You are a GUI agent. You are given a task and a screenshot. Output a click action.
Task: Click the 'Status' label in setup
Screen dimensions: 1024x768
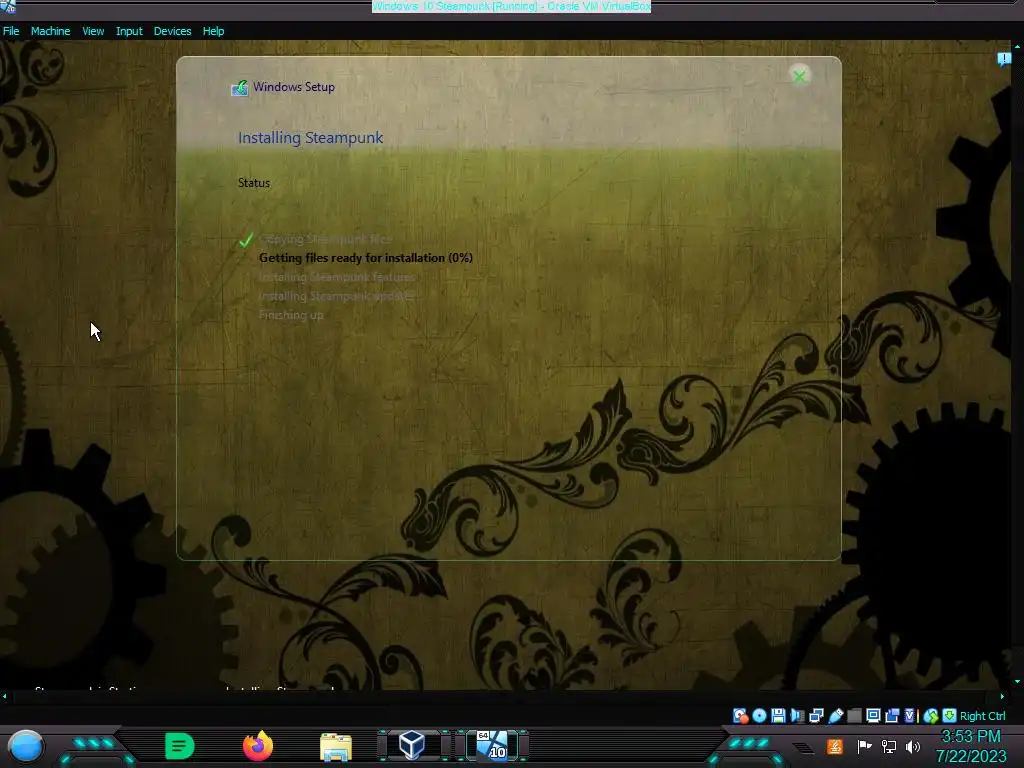254,183
